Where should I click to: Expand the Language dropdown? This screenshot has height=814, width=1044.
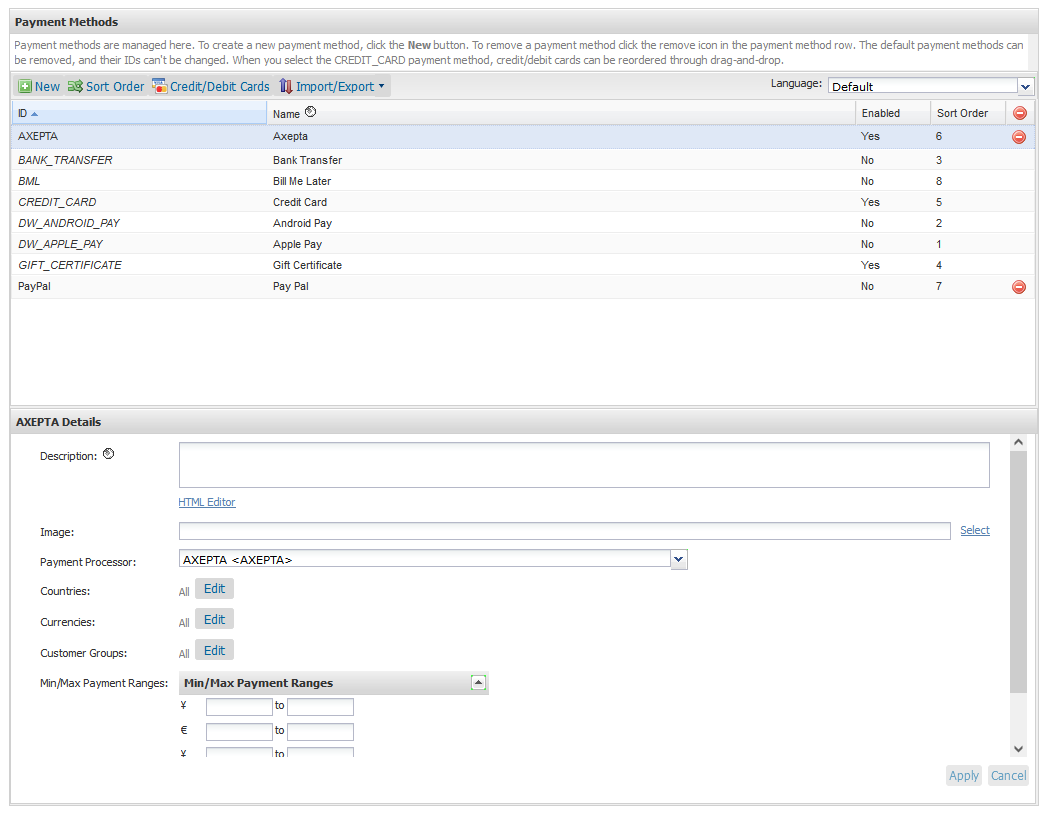[x=1025, y=87]
